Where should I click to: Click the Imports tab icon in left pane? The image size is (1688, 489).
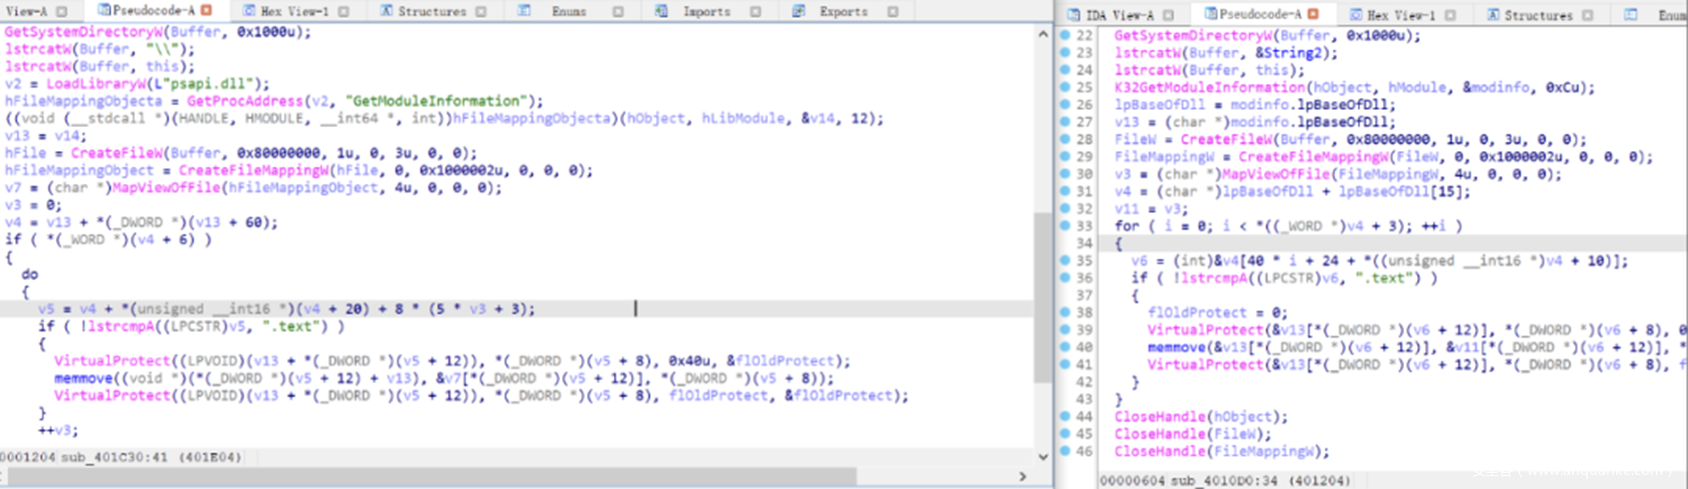tap(661, 11)
